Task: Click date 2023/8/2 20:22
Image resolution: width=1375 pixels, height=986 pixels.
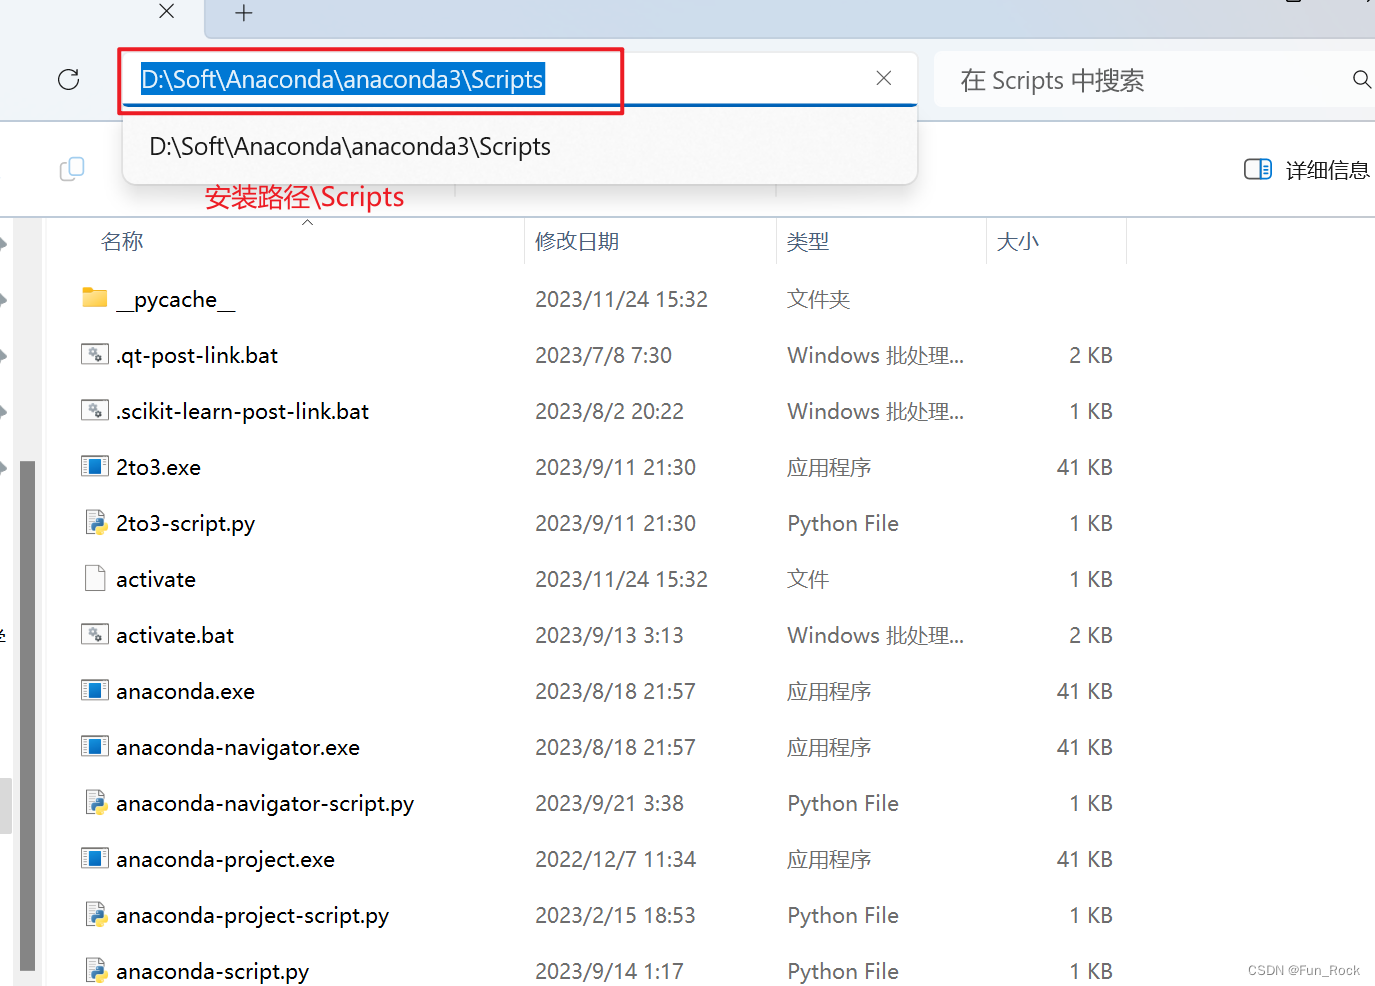Action: 610,411
